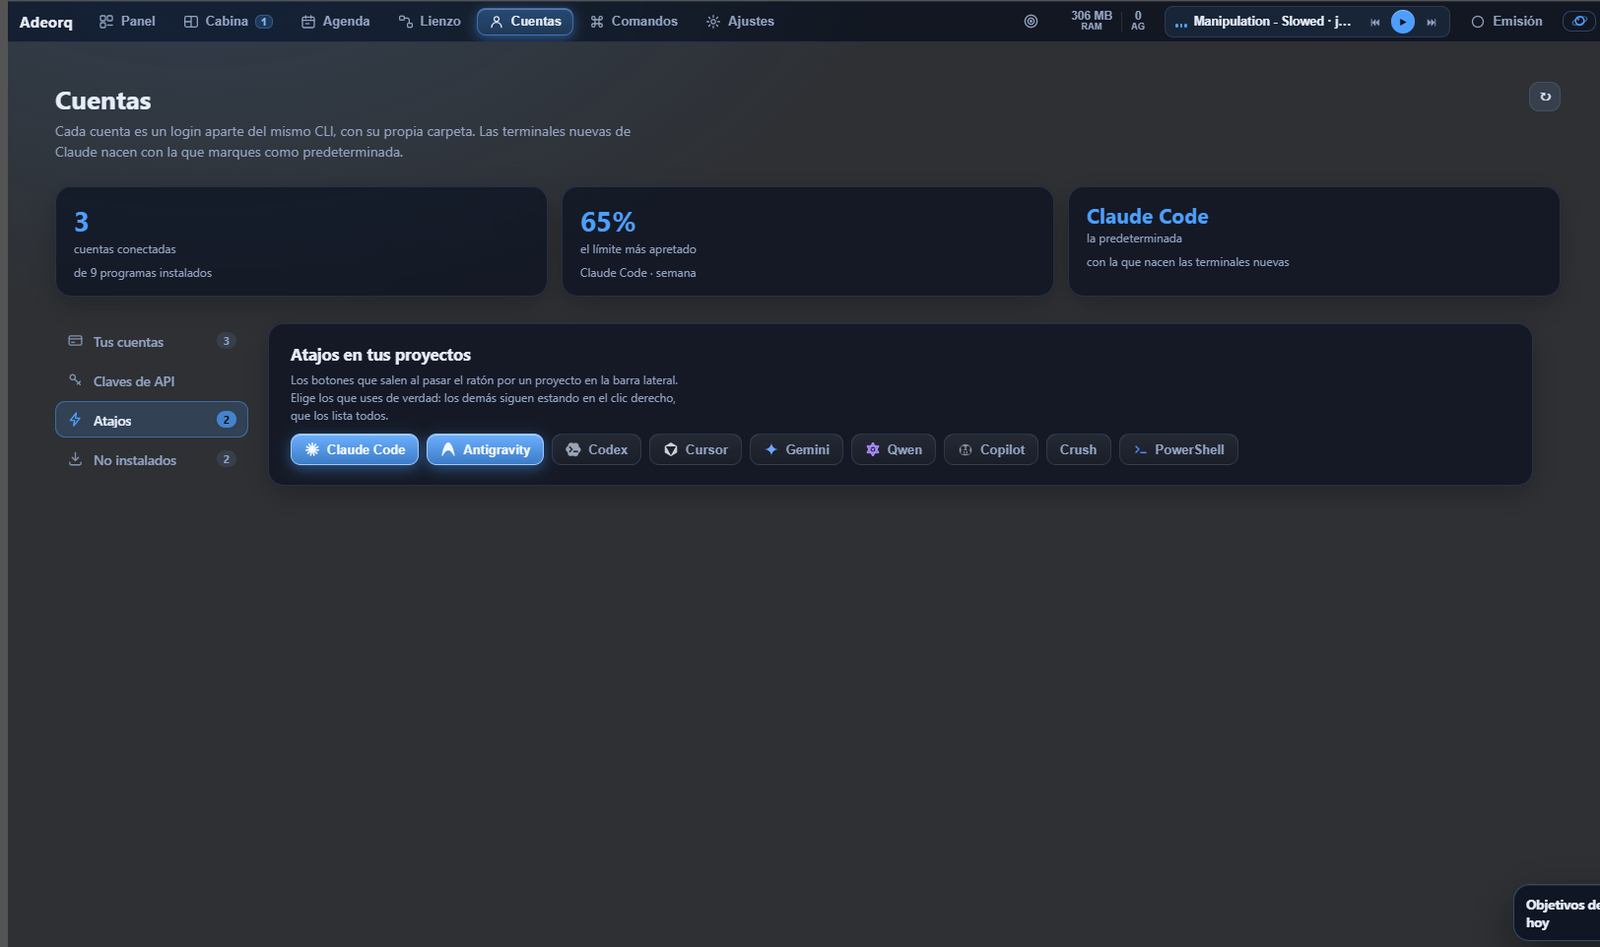Enable the Gemini shortcut chip
The image size is (1600, 947).
(797, 450)
